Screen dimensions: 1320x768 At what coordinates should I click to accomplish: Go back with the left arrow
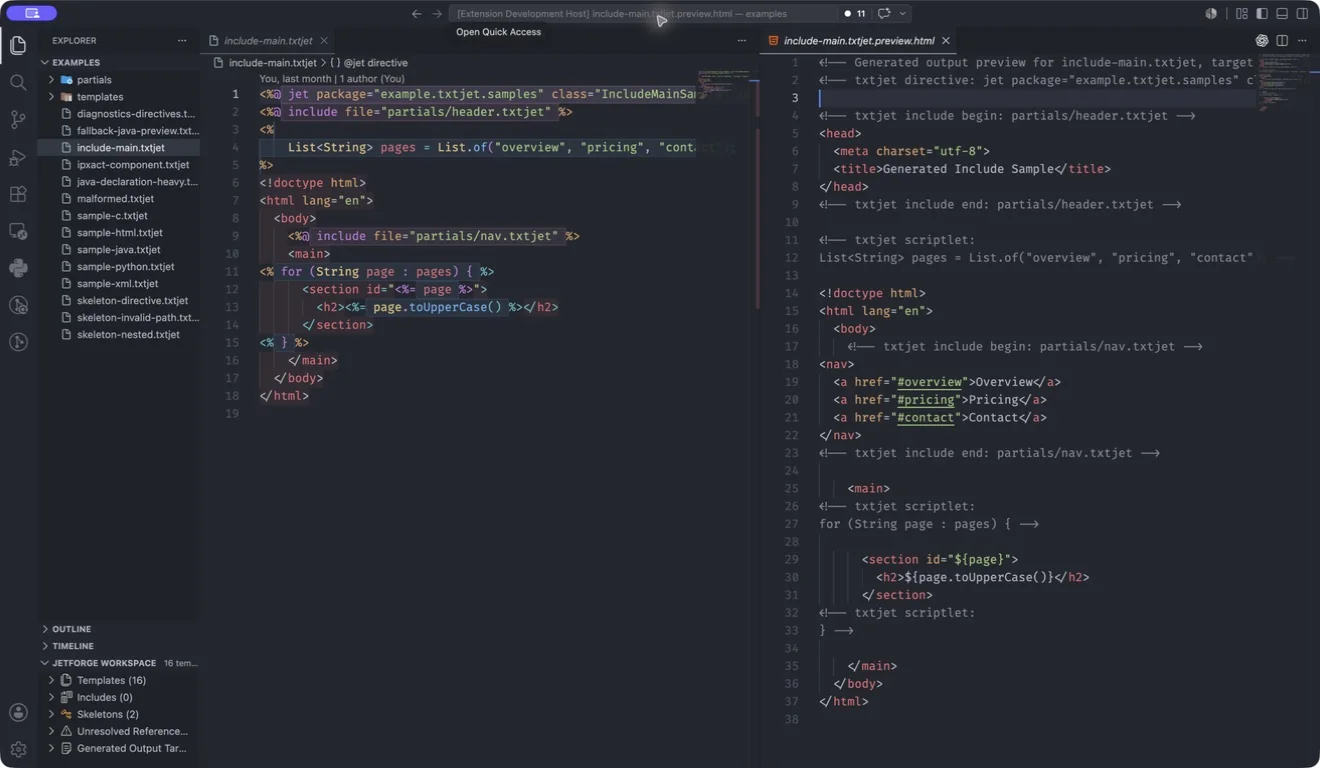(416, 14)
